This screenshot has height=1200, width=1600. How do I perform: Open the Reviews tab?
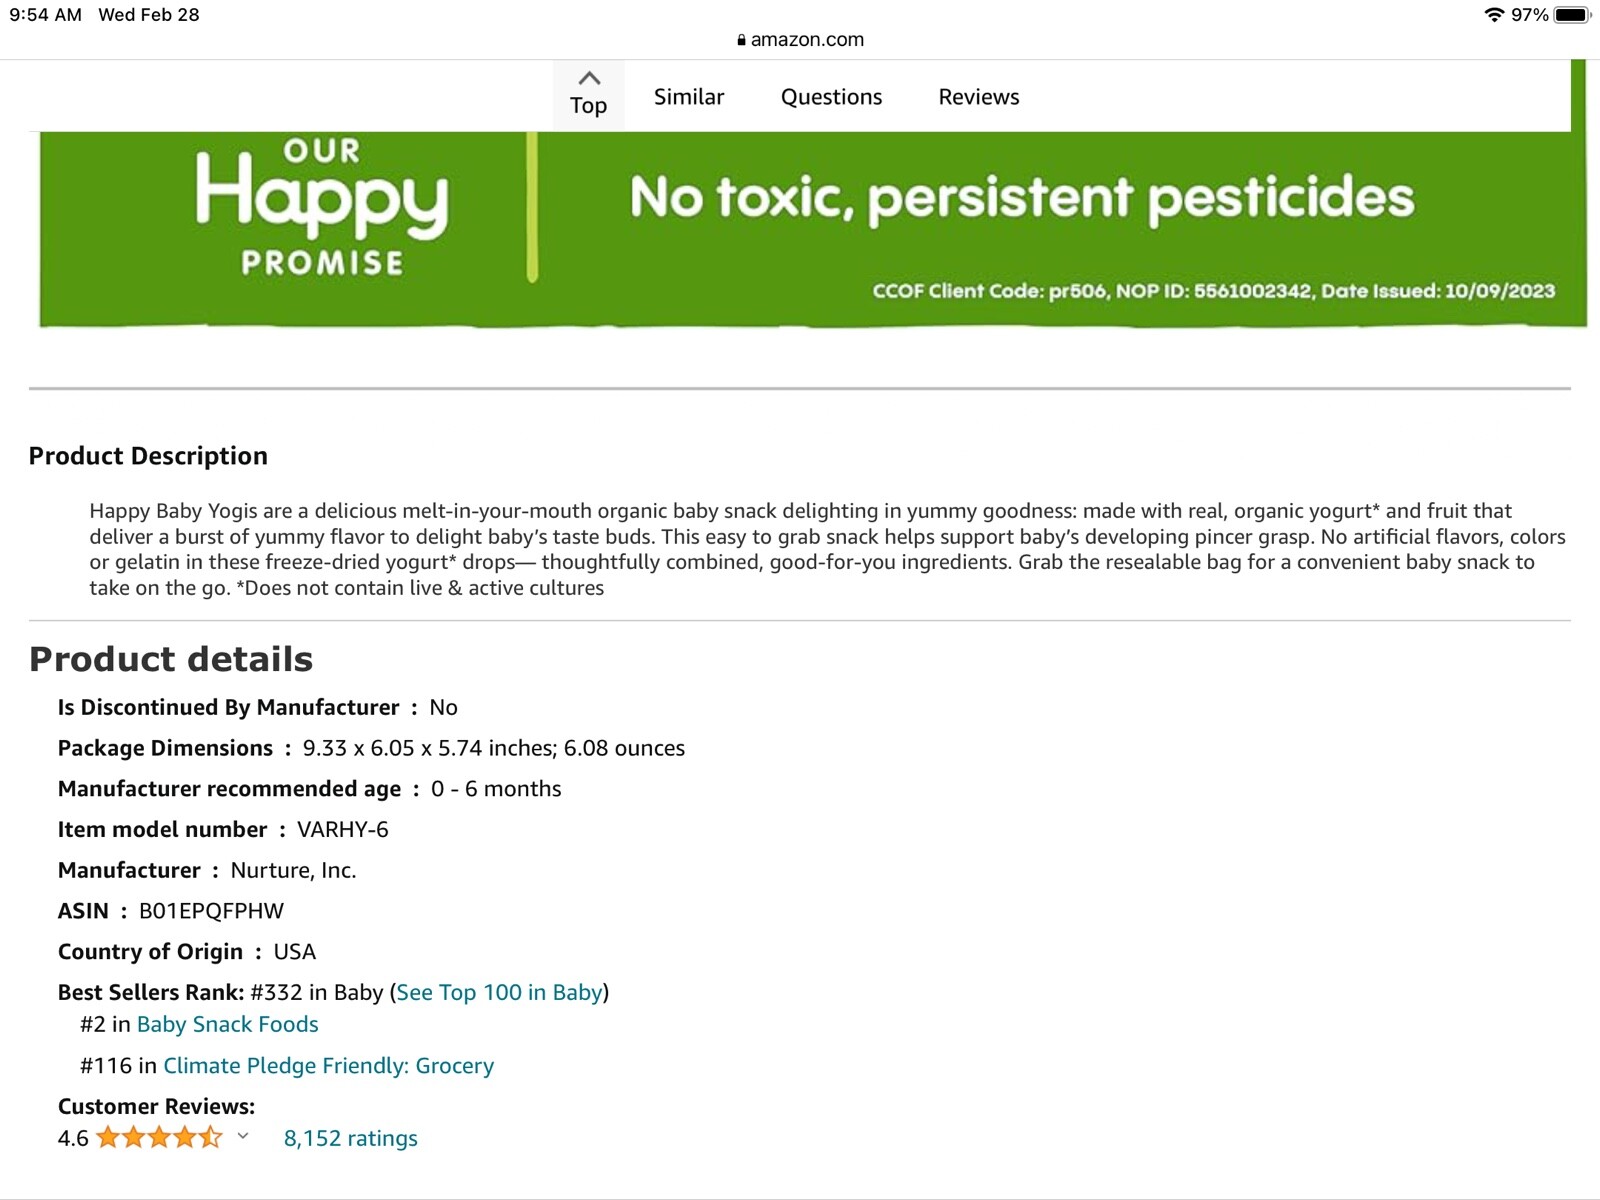[978, 97]
